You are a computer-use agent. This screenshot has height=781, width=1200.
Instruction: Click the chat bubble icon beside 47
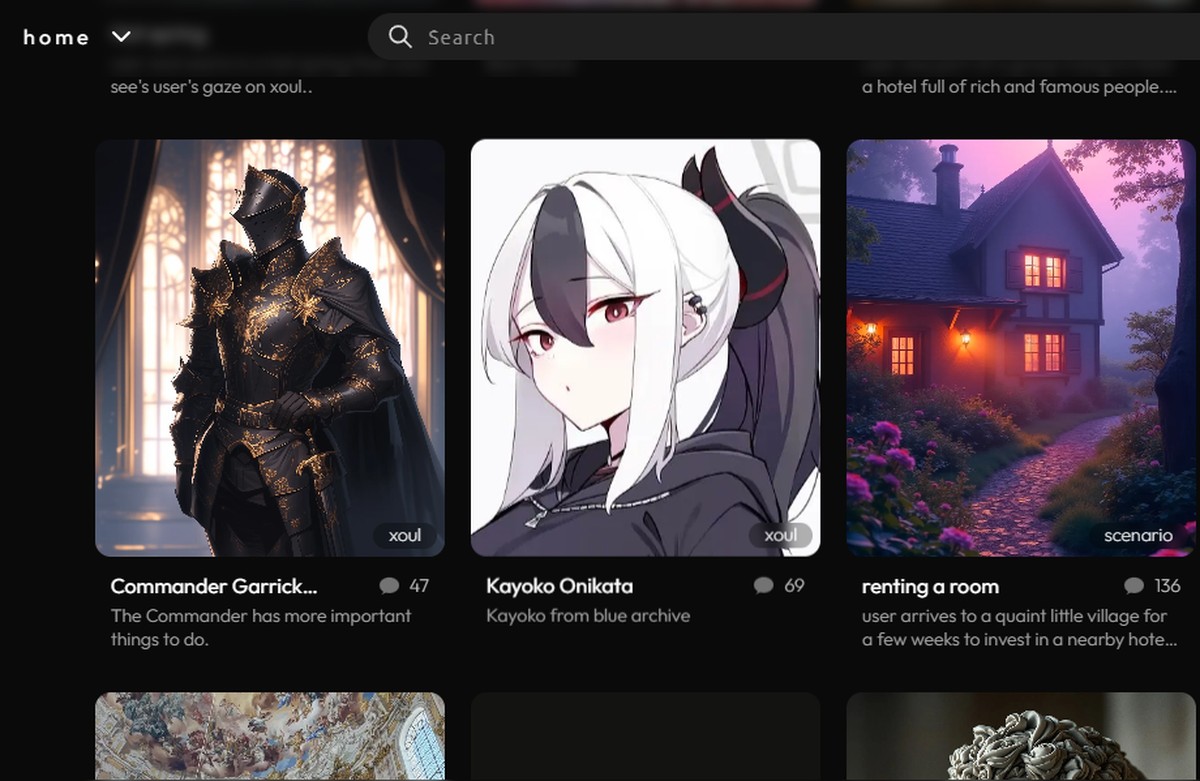(x=390, y=586)
